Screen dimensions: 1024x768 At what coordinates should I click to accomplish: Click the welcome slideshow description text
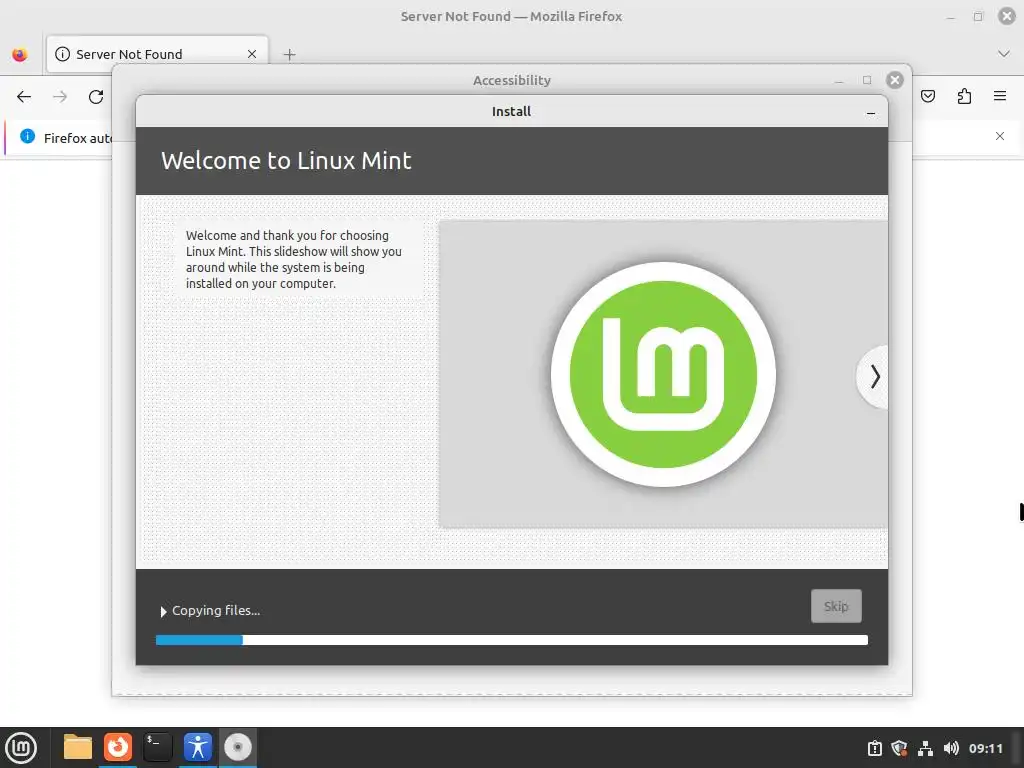293,259
